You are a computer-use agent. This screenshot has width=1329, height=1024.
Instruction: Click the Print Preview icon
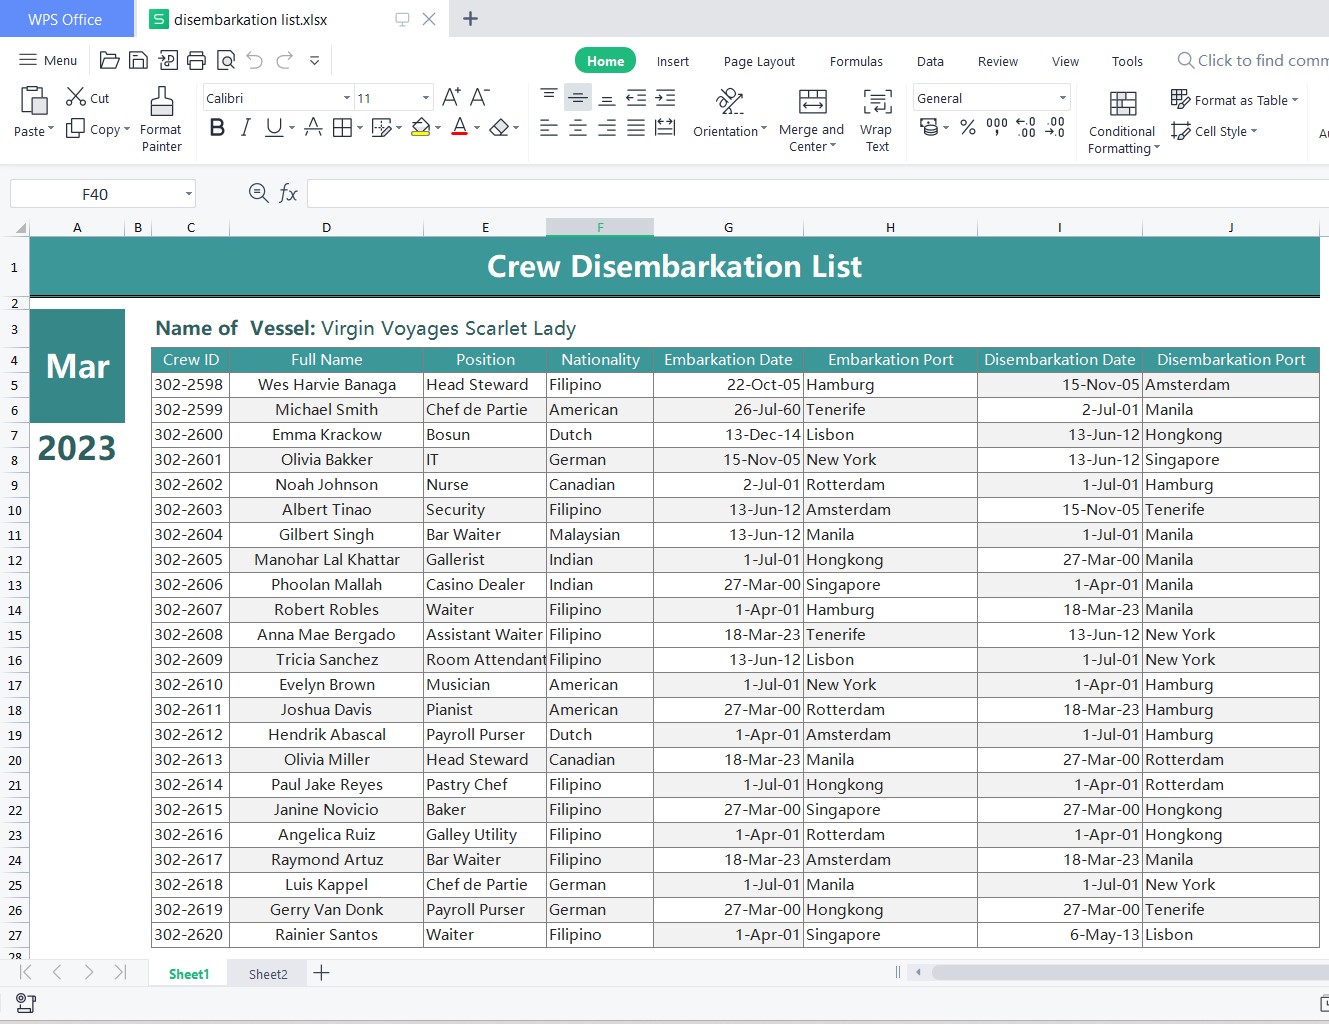pos(226,61)
